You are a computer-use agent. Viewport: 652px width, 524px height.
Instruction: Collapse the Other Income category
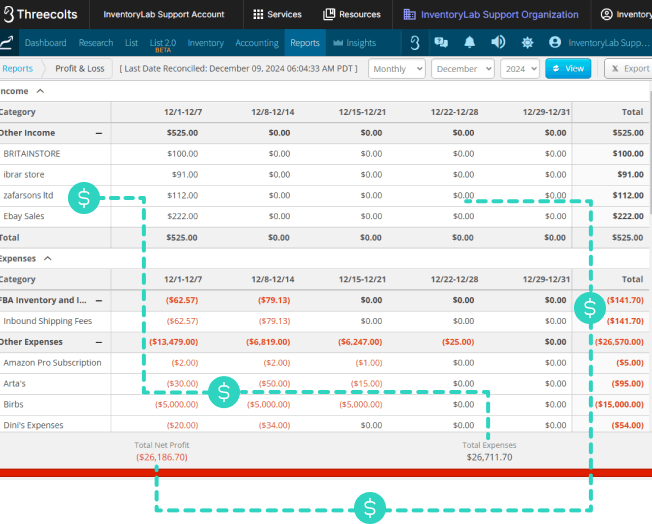pos(99,133)
